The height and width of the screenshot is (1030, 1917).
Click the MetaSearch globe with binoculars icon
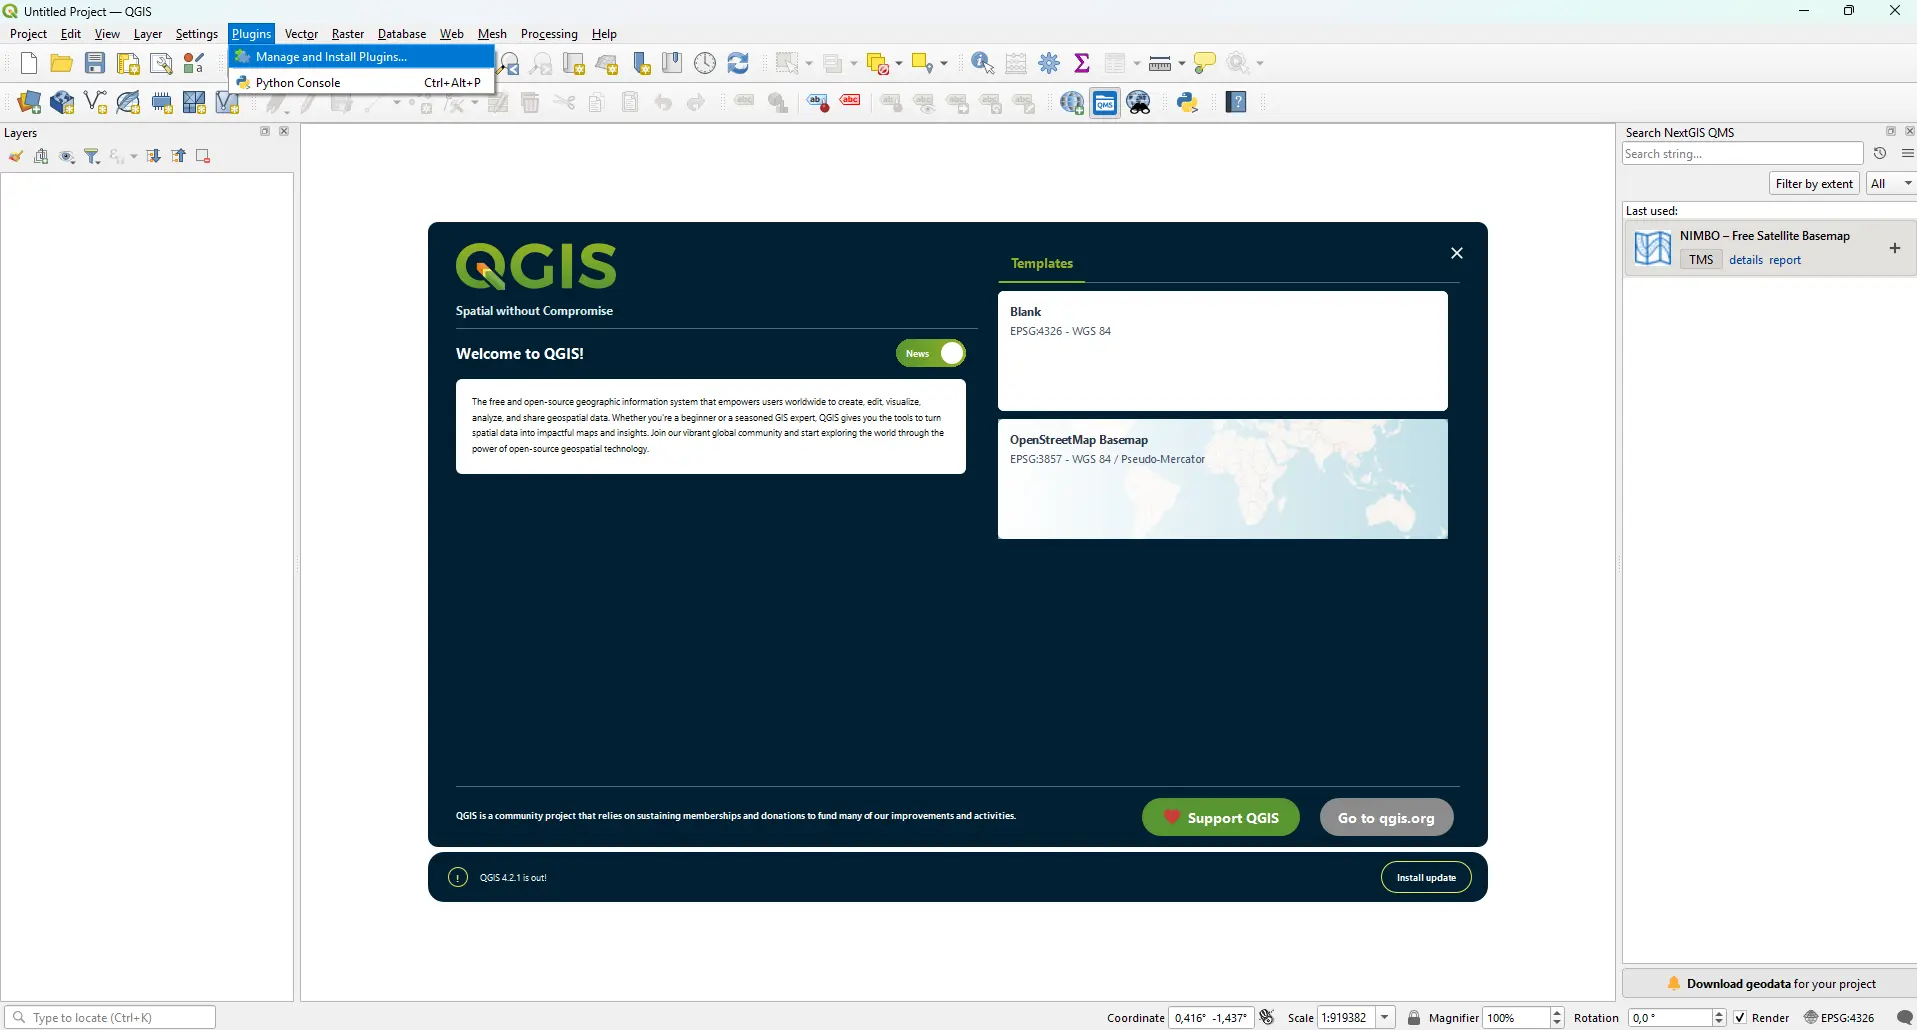1139,102
